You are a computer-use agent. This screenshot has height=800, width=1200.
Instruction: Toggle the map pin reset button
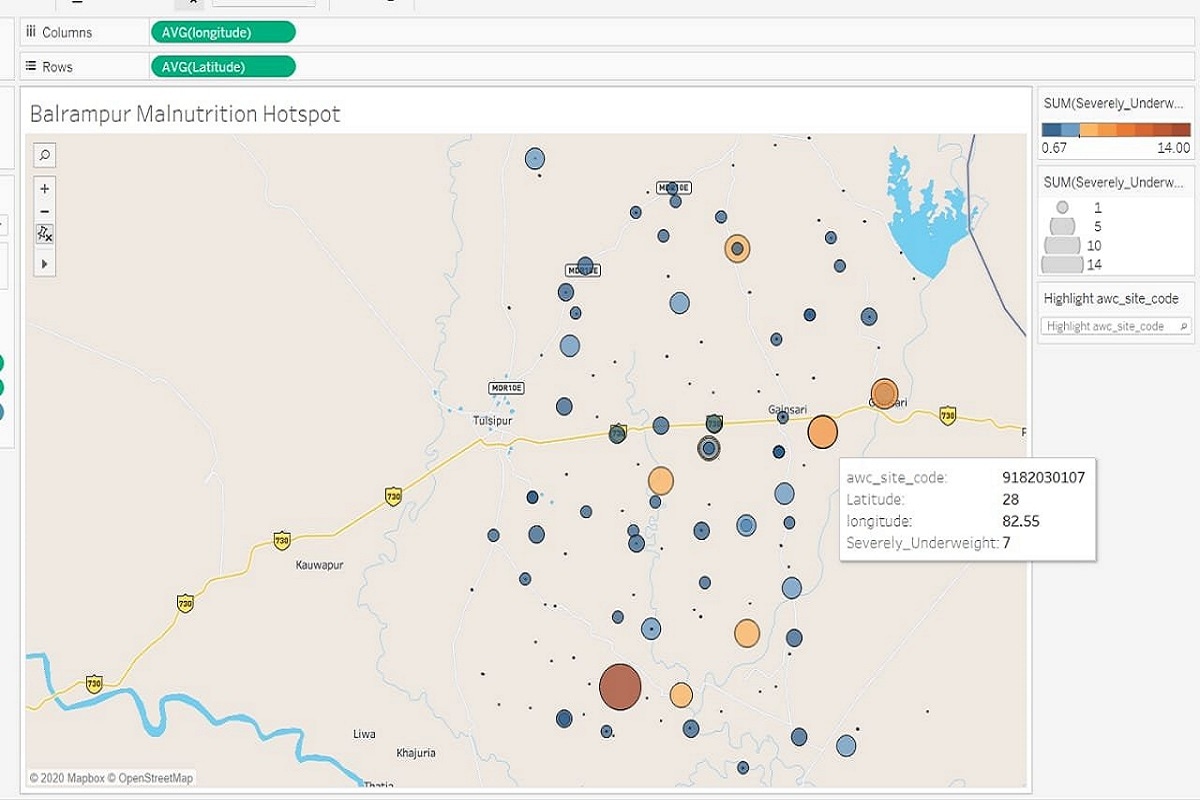pos(45,233)
